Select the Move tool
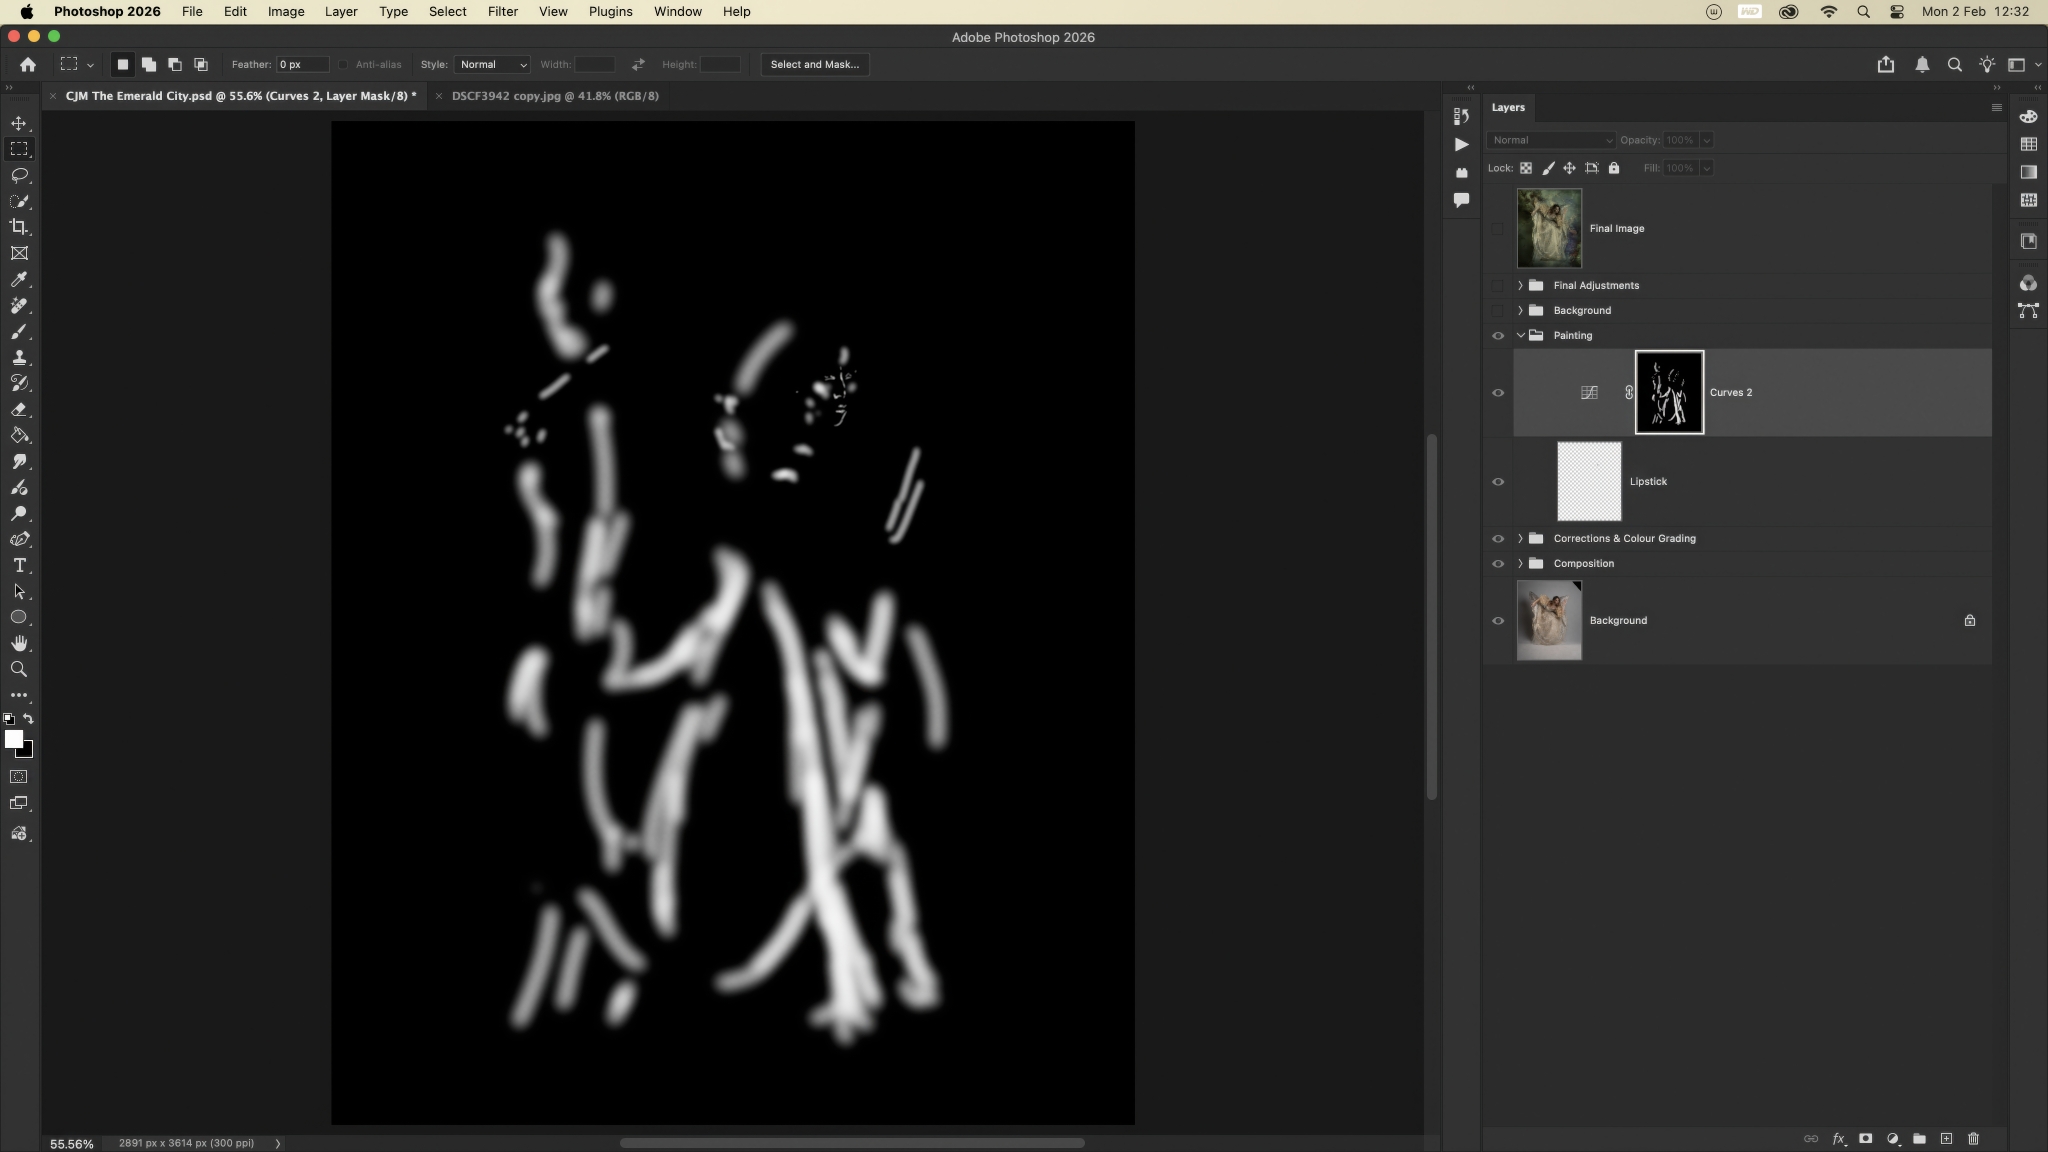This screenshot has width=2048, height=1152. 19,123
